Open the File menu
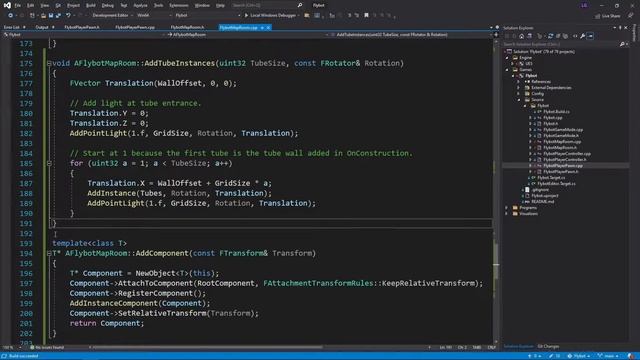The height and width of the screenshot is (360, 640). pyautogui.click(x=18, y=5)
